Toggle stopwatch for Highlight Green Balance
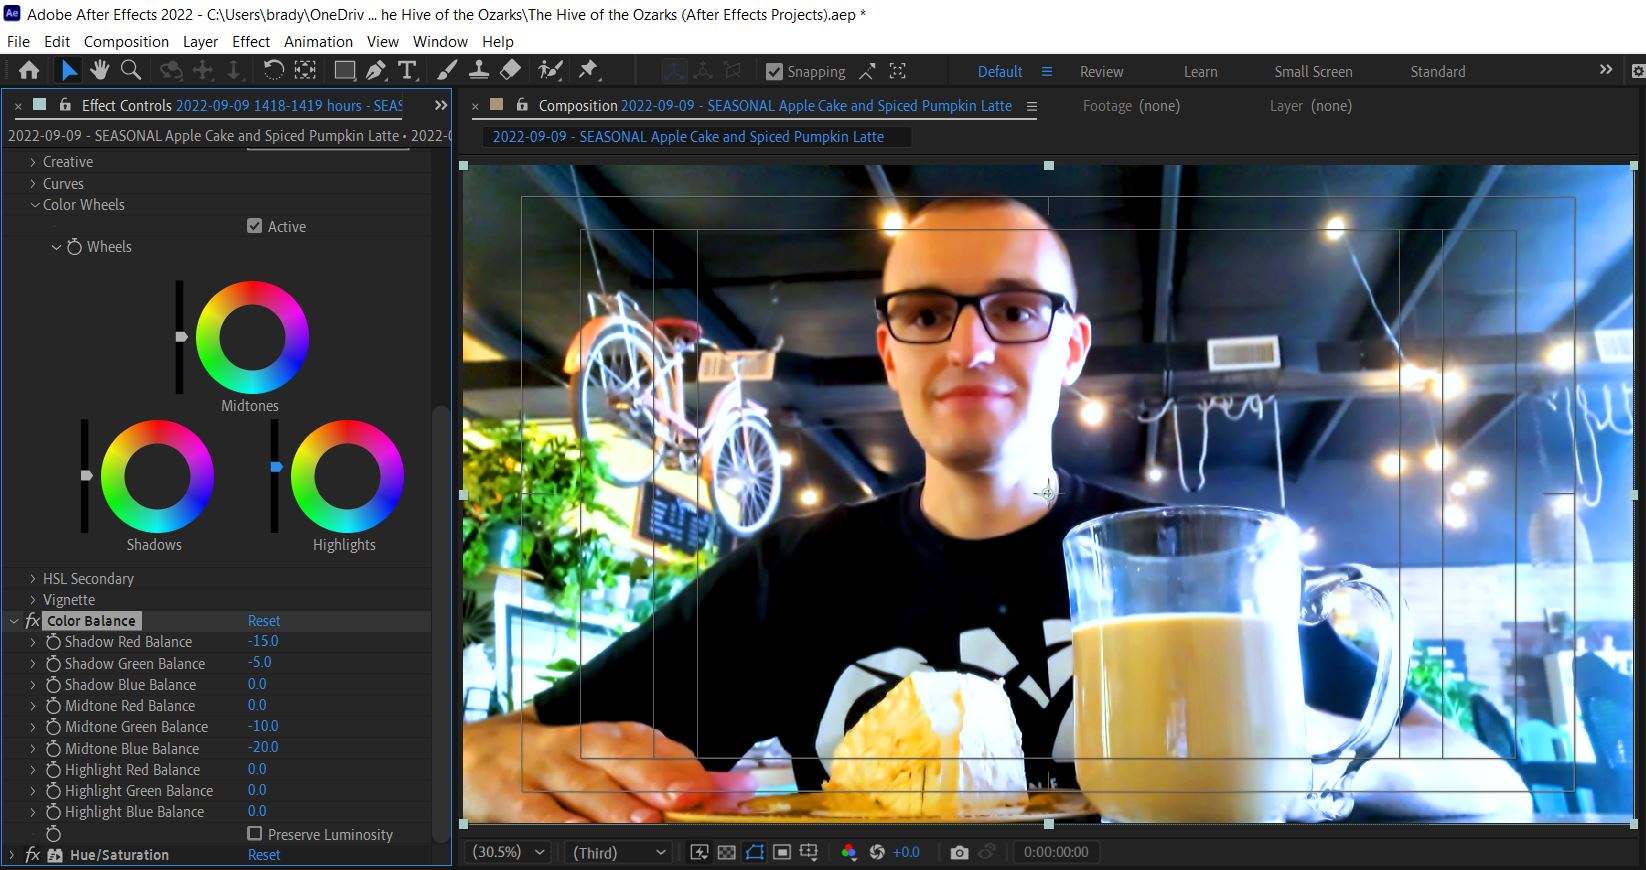1646x870 pixels. [x=54, y=791]
